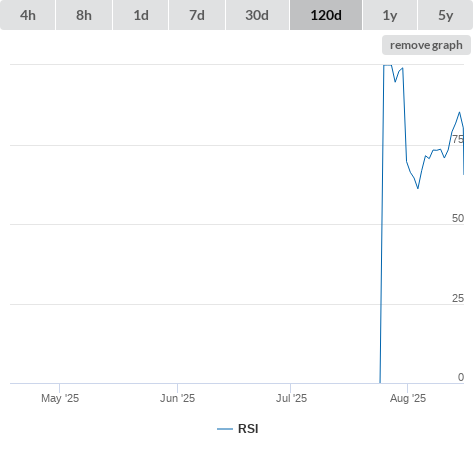Select the 7d range tab

point(197,15)
